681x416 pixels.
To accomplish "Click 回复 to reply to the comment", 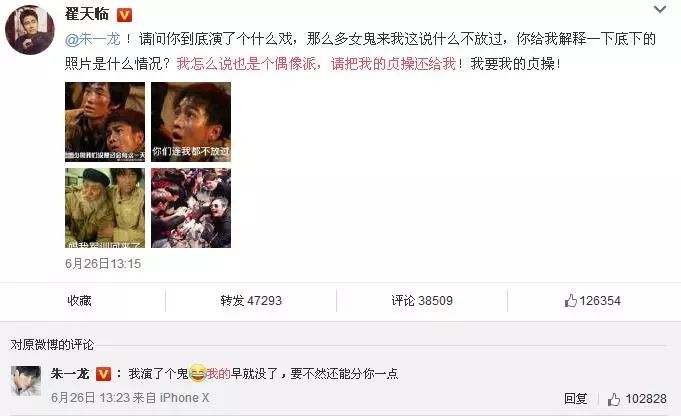I will point(575,398).
